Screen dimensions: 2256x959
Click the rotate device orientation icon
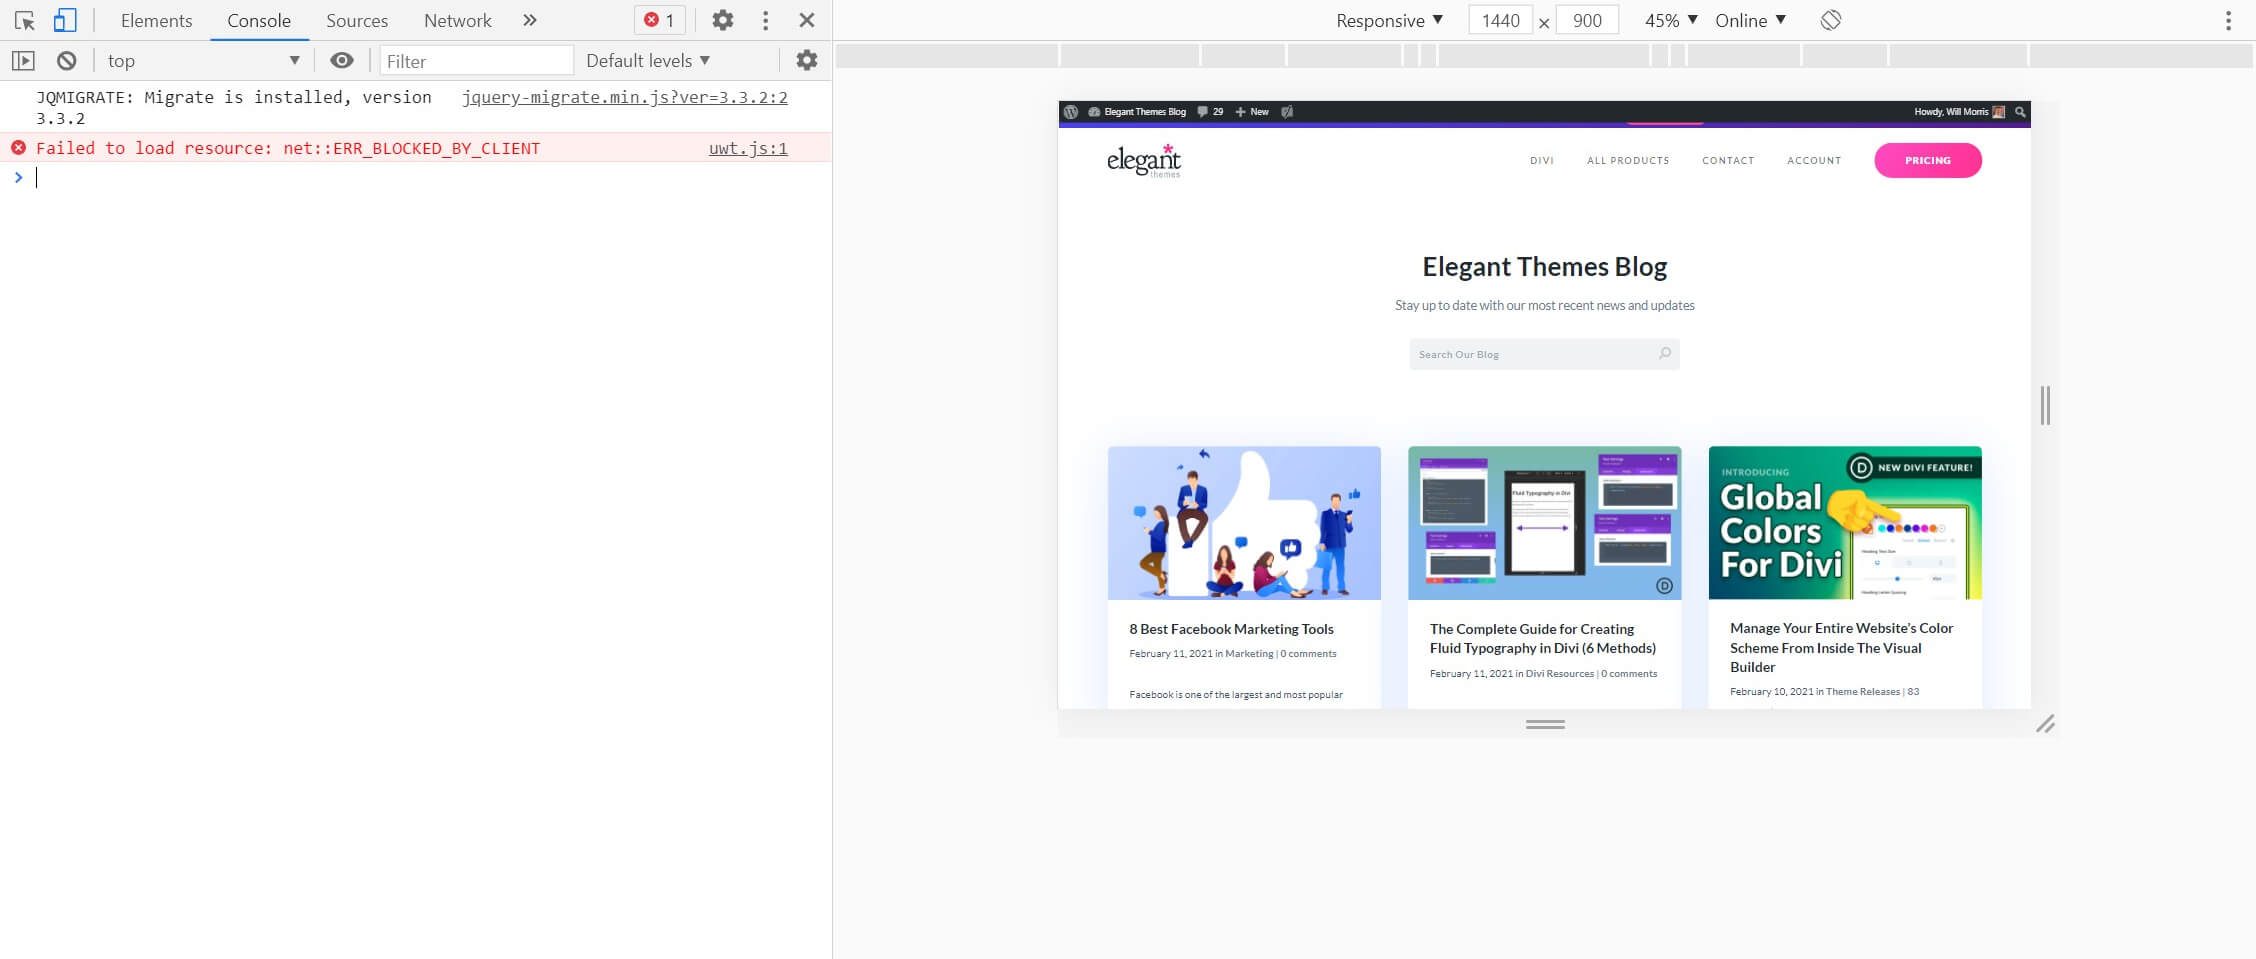pos(1830,19)
